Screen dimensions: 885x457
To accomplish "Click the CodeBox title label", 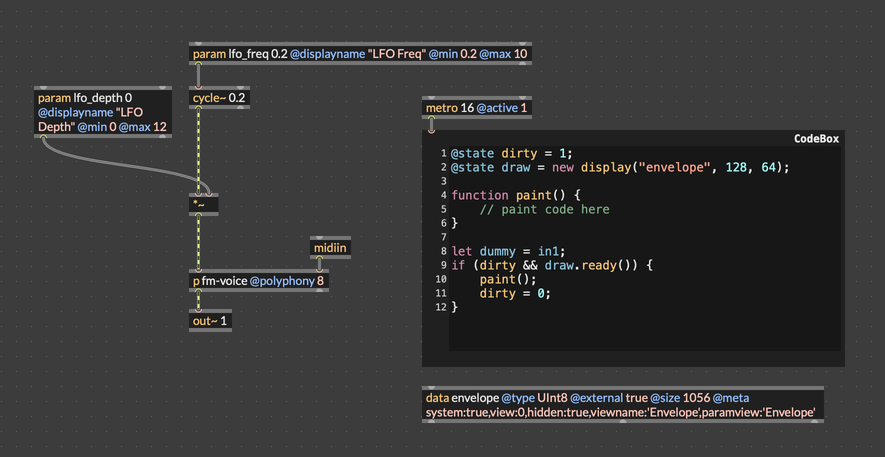I will tap(816, 139).
